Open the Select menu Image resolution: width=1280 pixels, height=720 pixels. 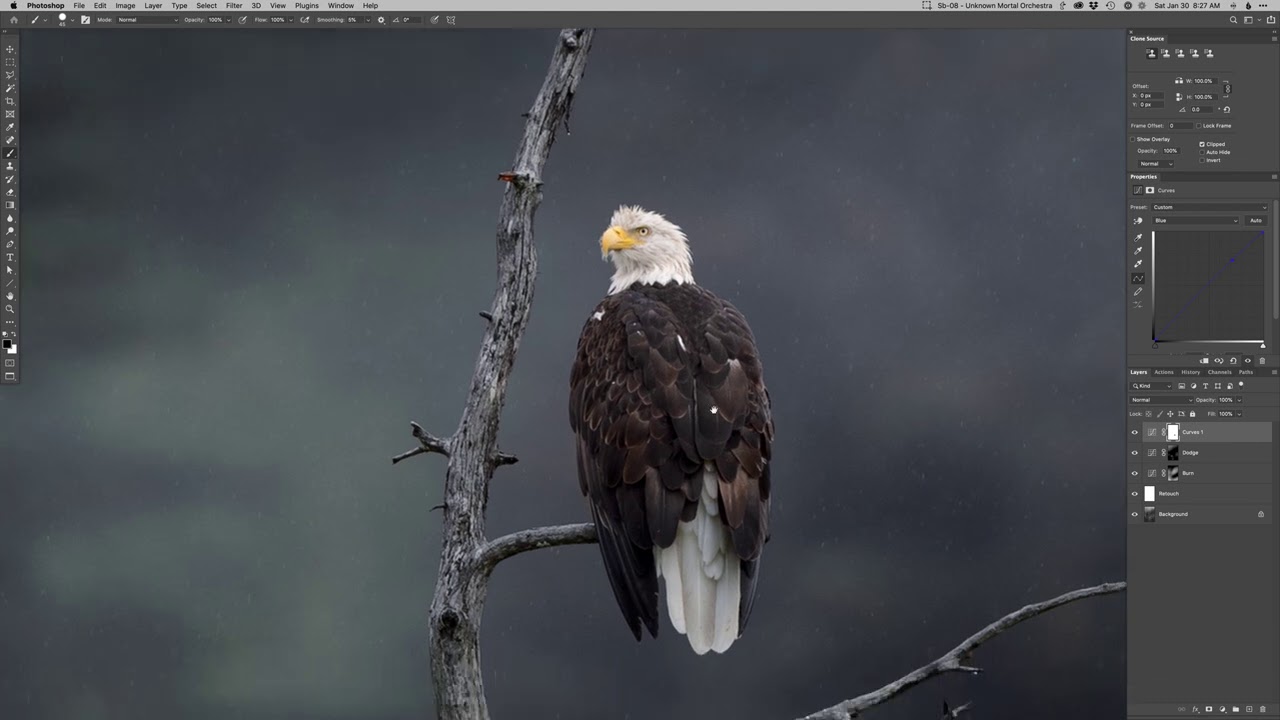(x=207, y=6)
